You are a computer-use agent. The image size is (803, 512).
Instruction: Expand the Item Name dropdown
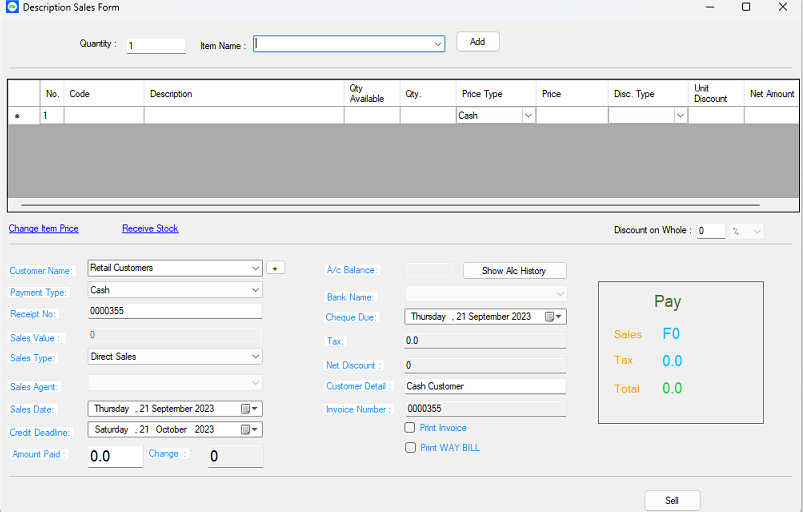(438, 44)
